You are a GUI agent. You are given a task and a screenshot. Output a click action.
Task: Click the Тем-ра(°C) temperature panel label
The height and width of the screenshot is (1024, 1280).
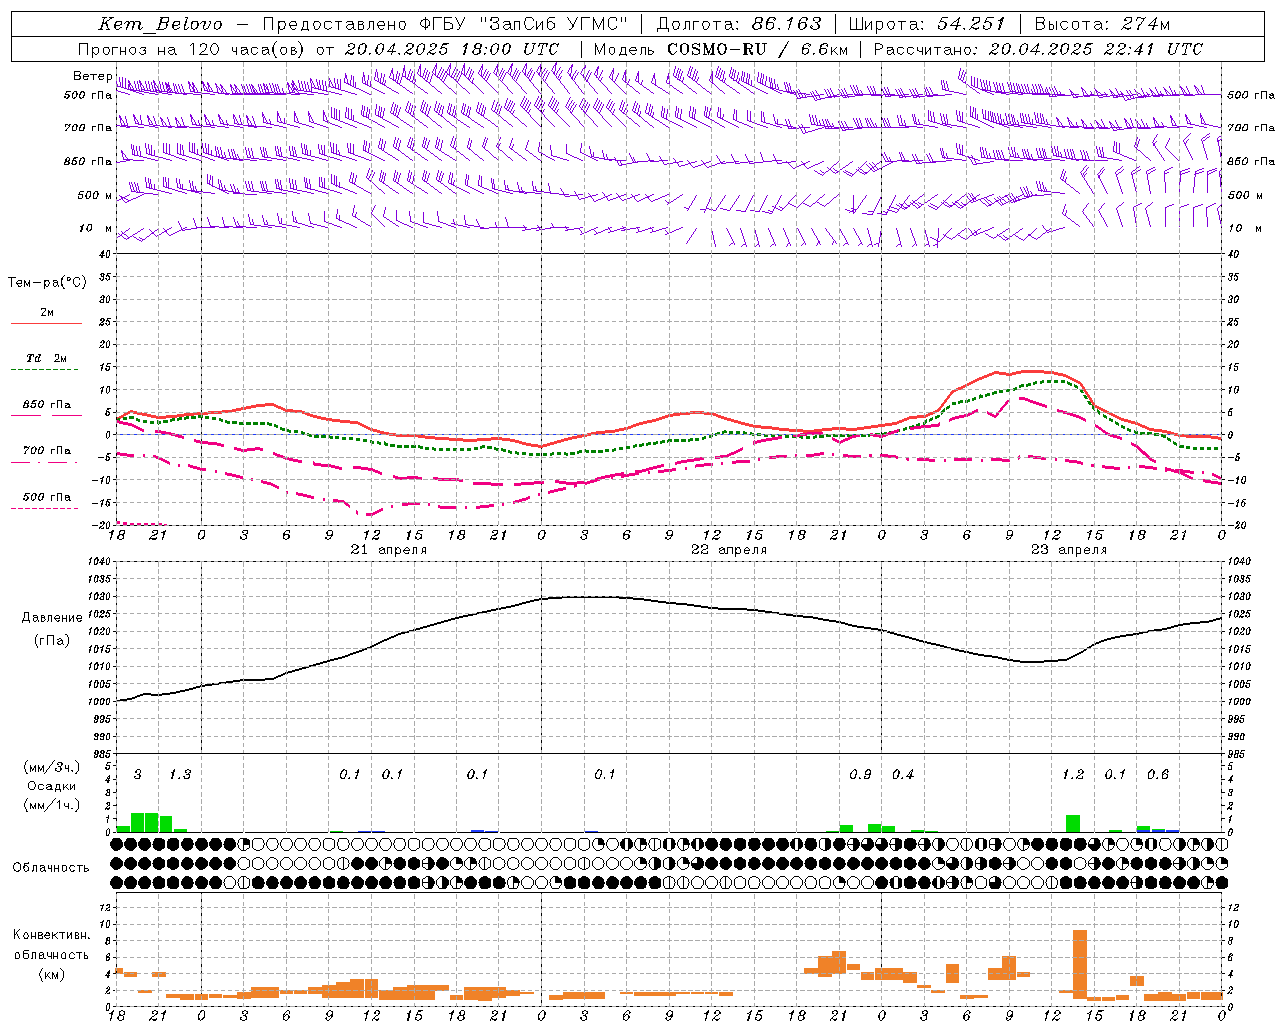point(47,282)
